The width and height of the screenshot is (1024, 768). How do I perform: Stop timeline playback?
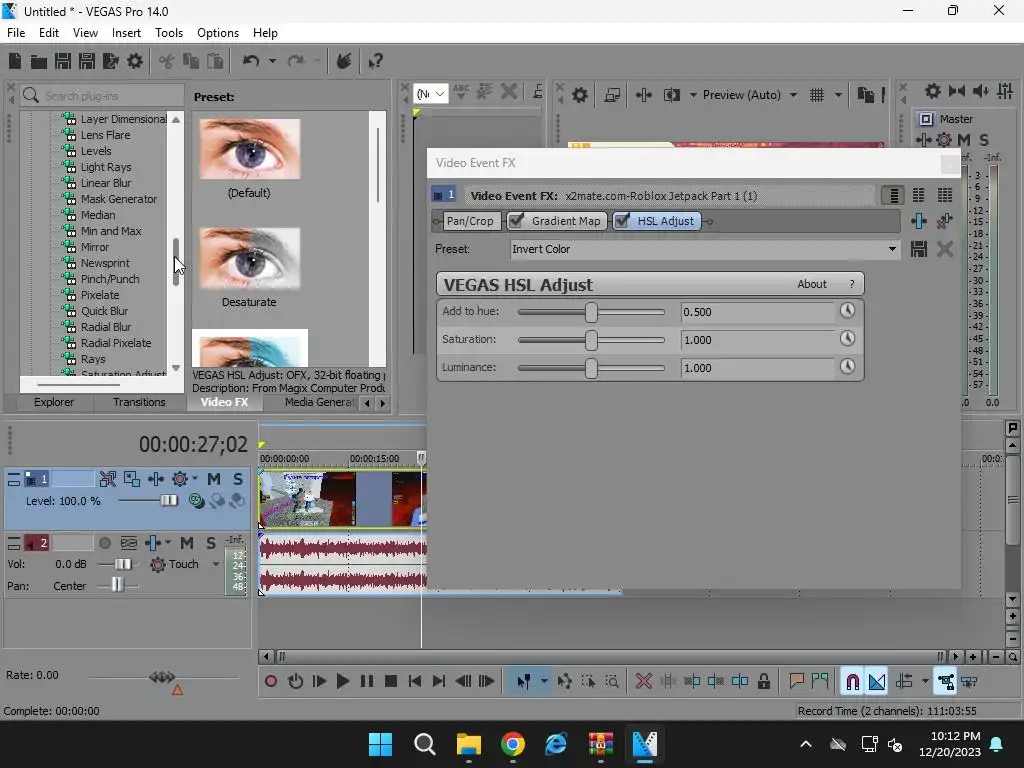coord(391,682)
